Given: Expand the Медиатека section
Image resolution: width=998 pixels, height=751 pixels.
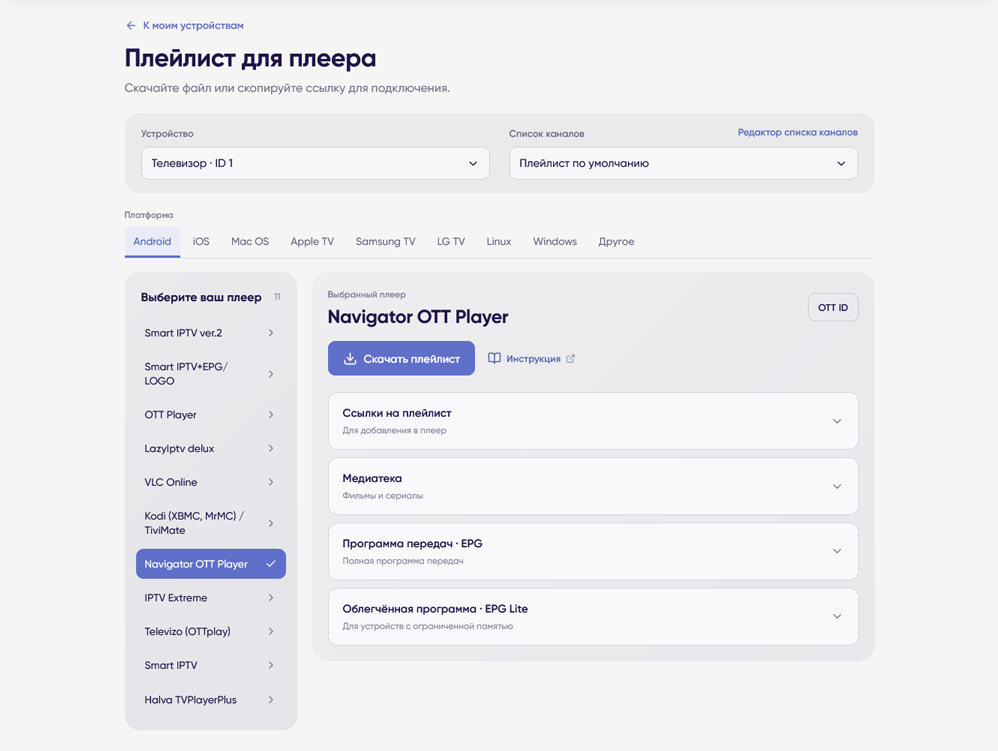Looking at the screenshot, I should click(x=593, y=486).
